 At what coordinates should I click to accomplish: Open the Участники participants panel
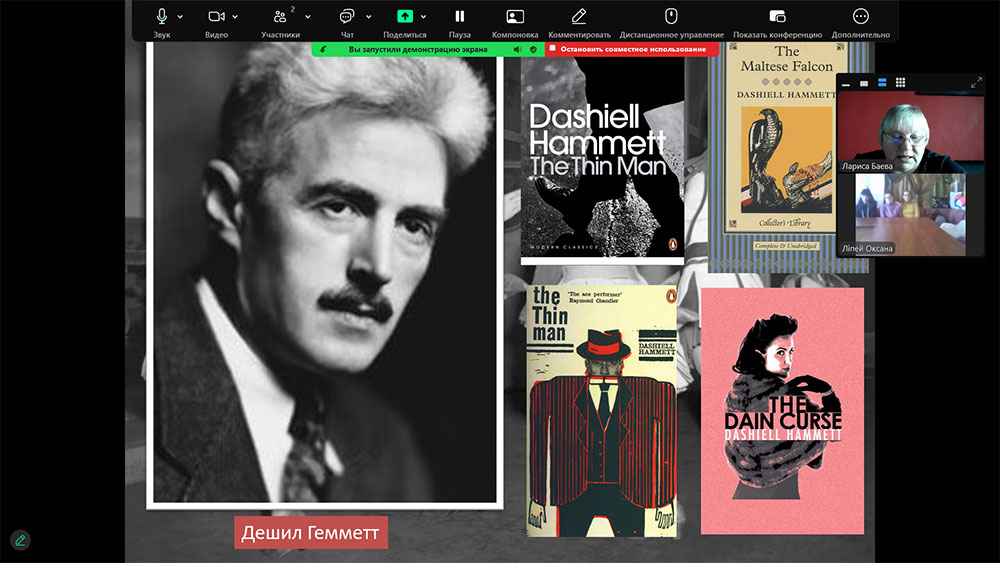pyautogui.click(x=281, y=17)
